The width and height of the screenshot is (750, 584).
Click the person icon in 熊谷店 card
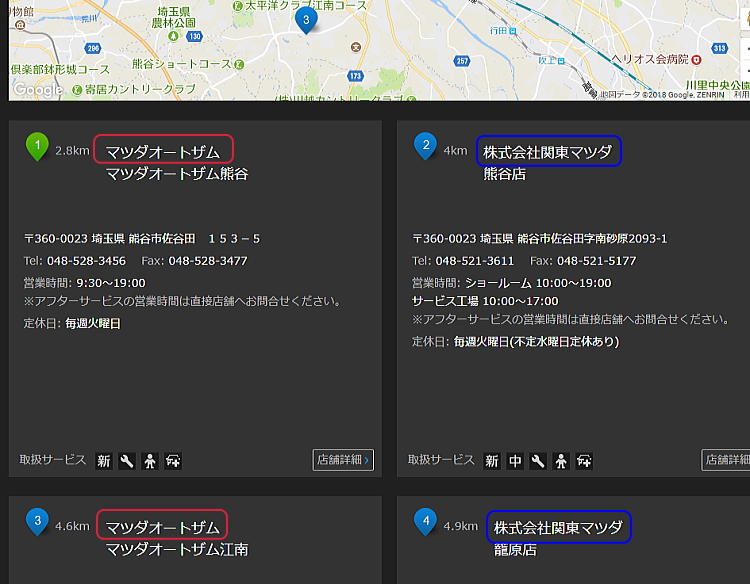click(x=561, y=461)
